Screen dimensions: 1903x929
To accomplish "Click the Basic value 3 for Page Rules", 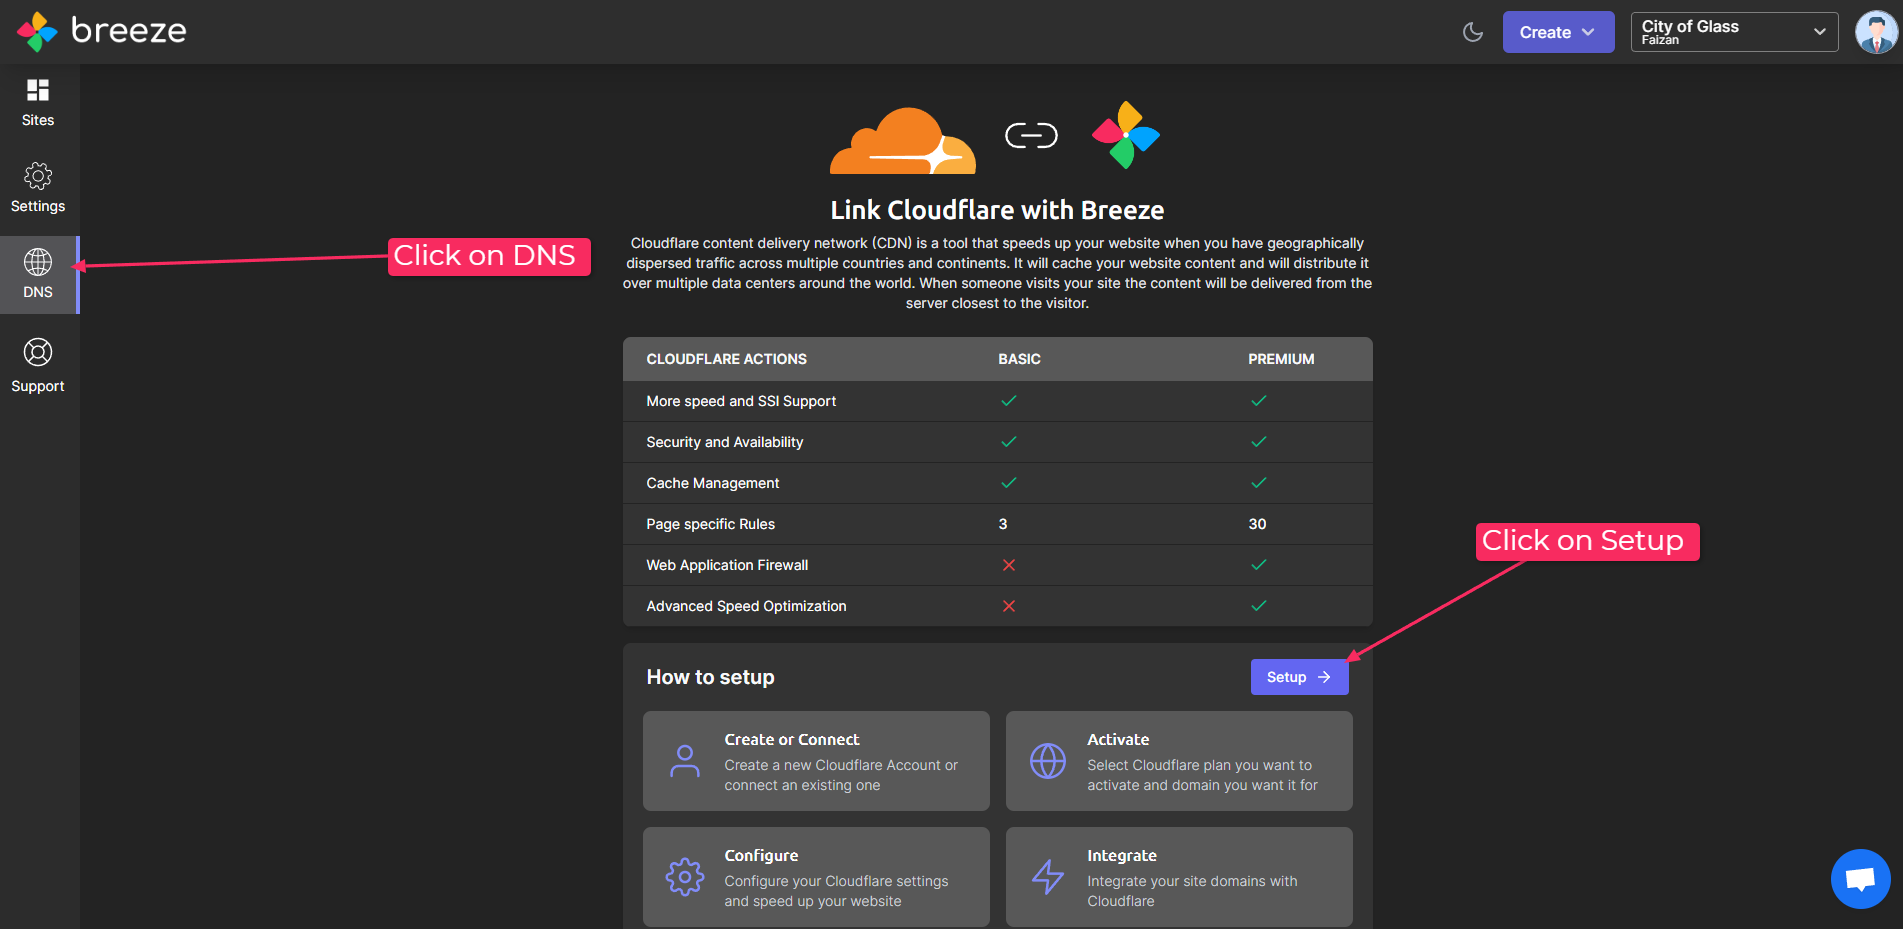I will (x=1003, y=524).
